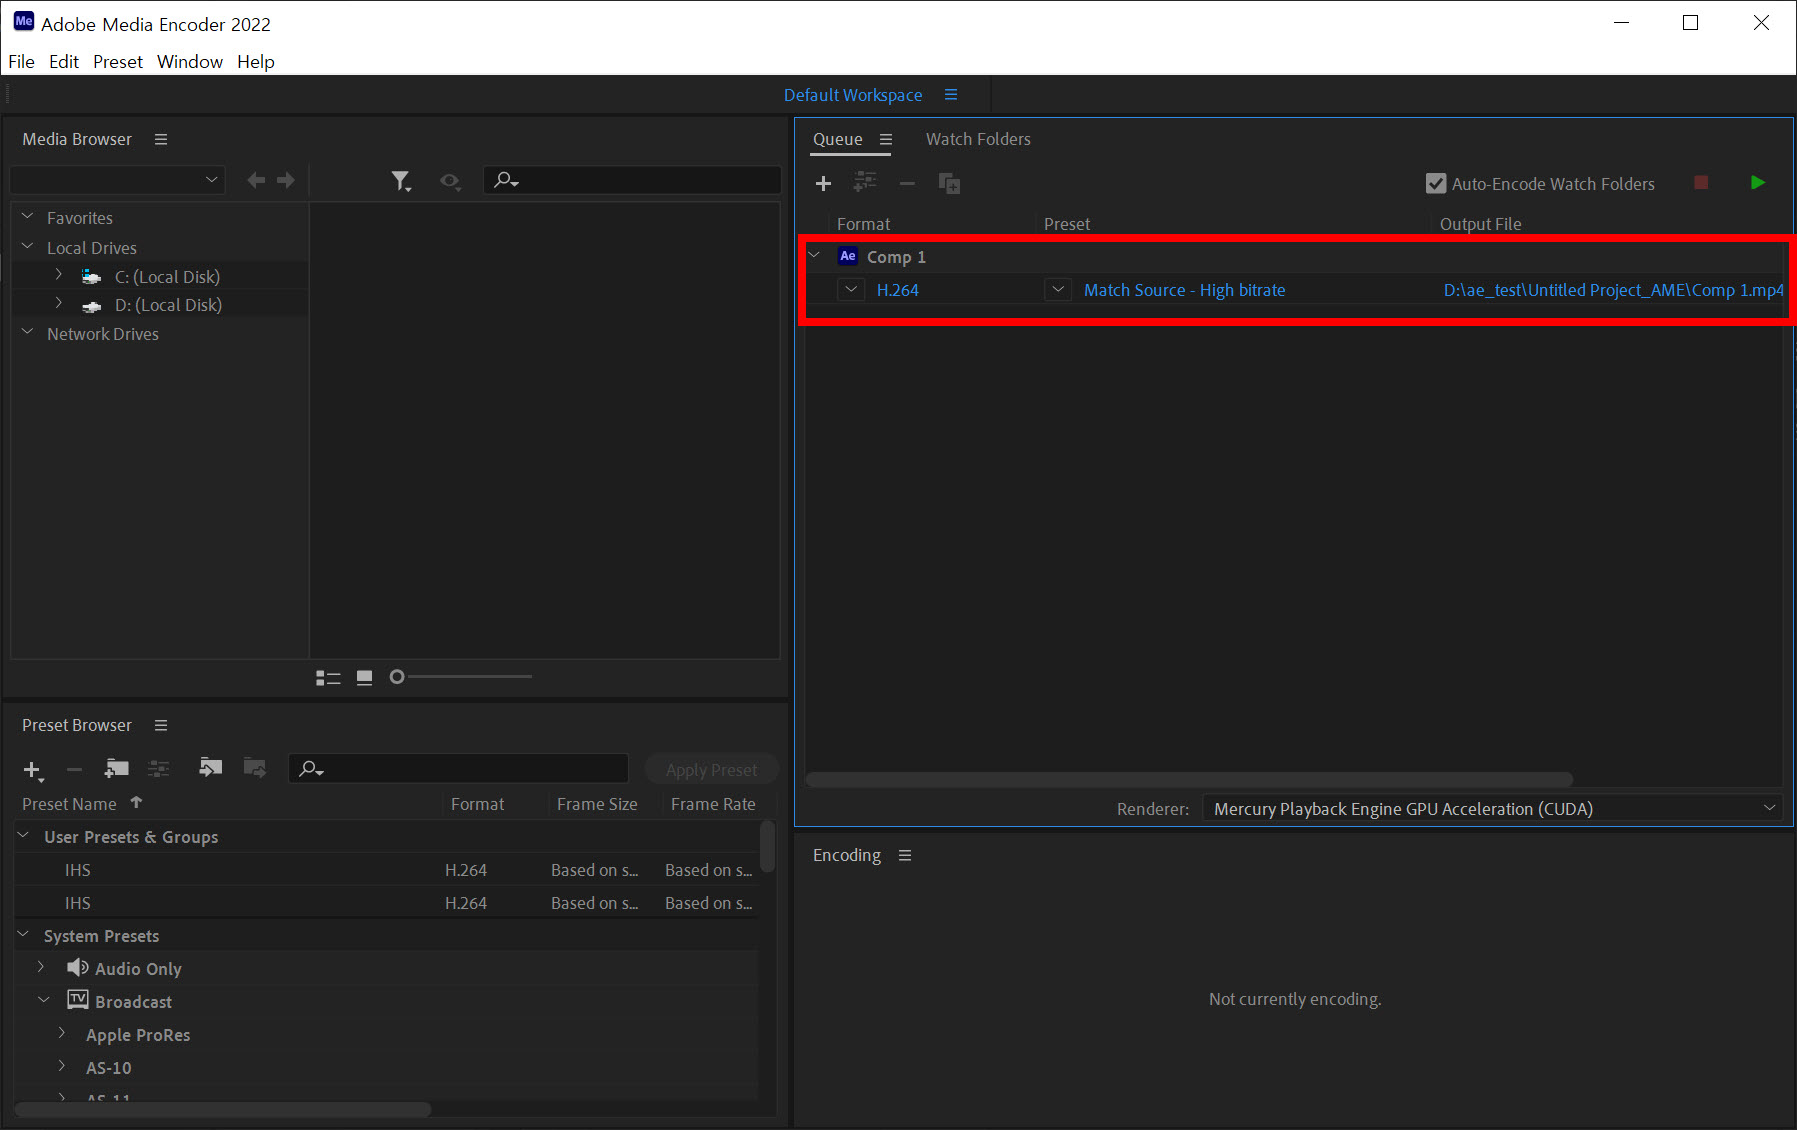Open the Help menu
The height and width of the screenshot is (1130, 1797).
click(256, 61)
